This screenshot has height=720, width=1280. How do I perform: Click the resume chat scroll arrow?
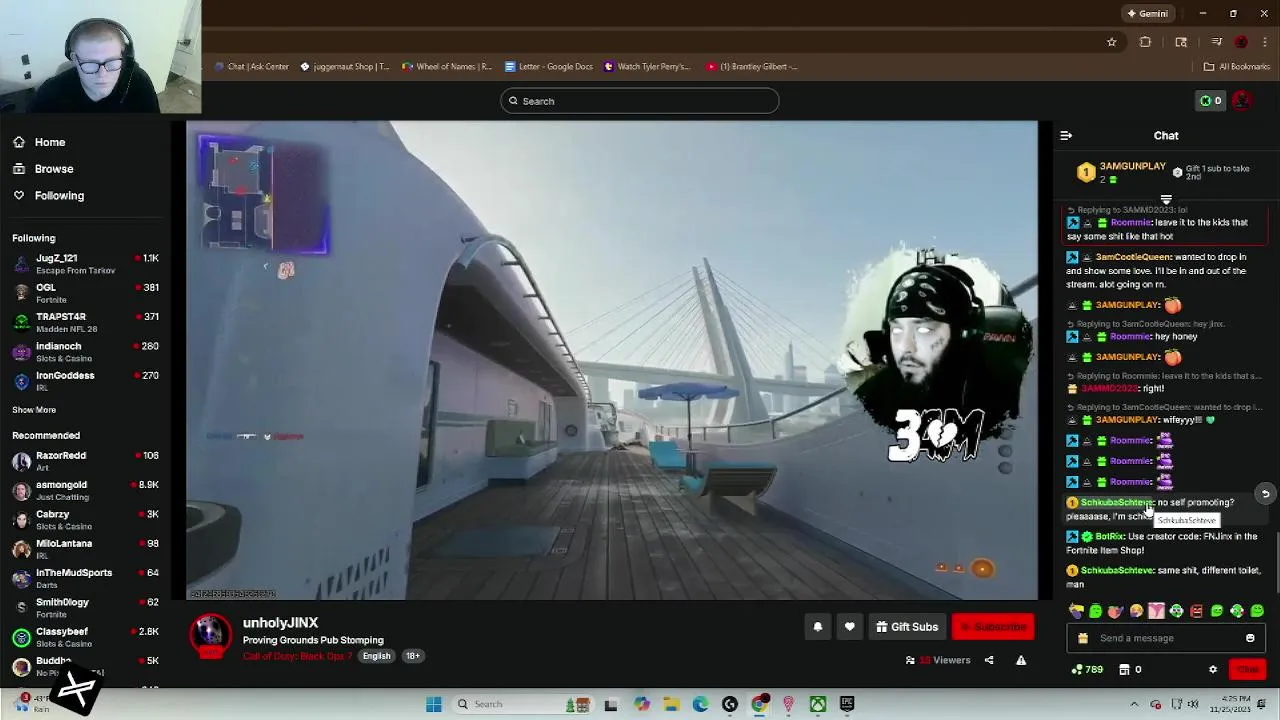1265,494
